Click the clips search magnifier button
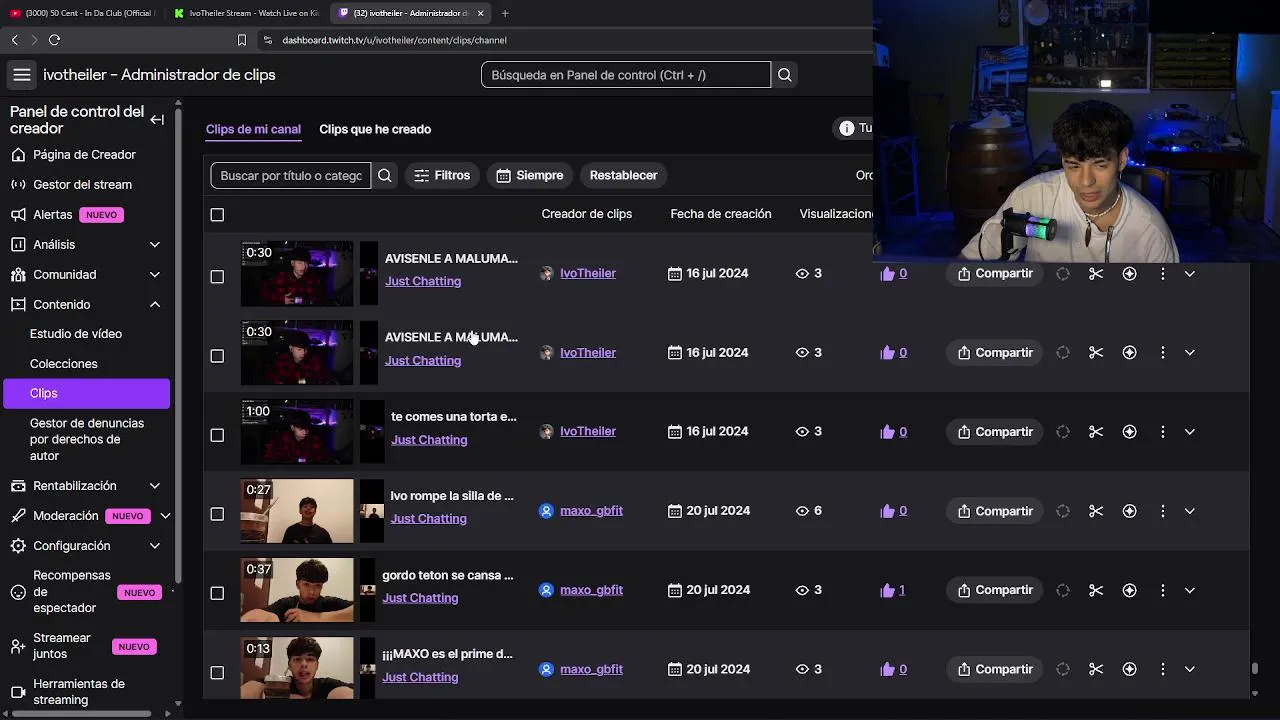This screenshot has width=1280, height=720. (x=385, y=176)
